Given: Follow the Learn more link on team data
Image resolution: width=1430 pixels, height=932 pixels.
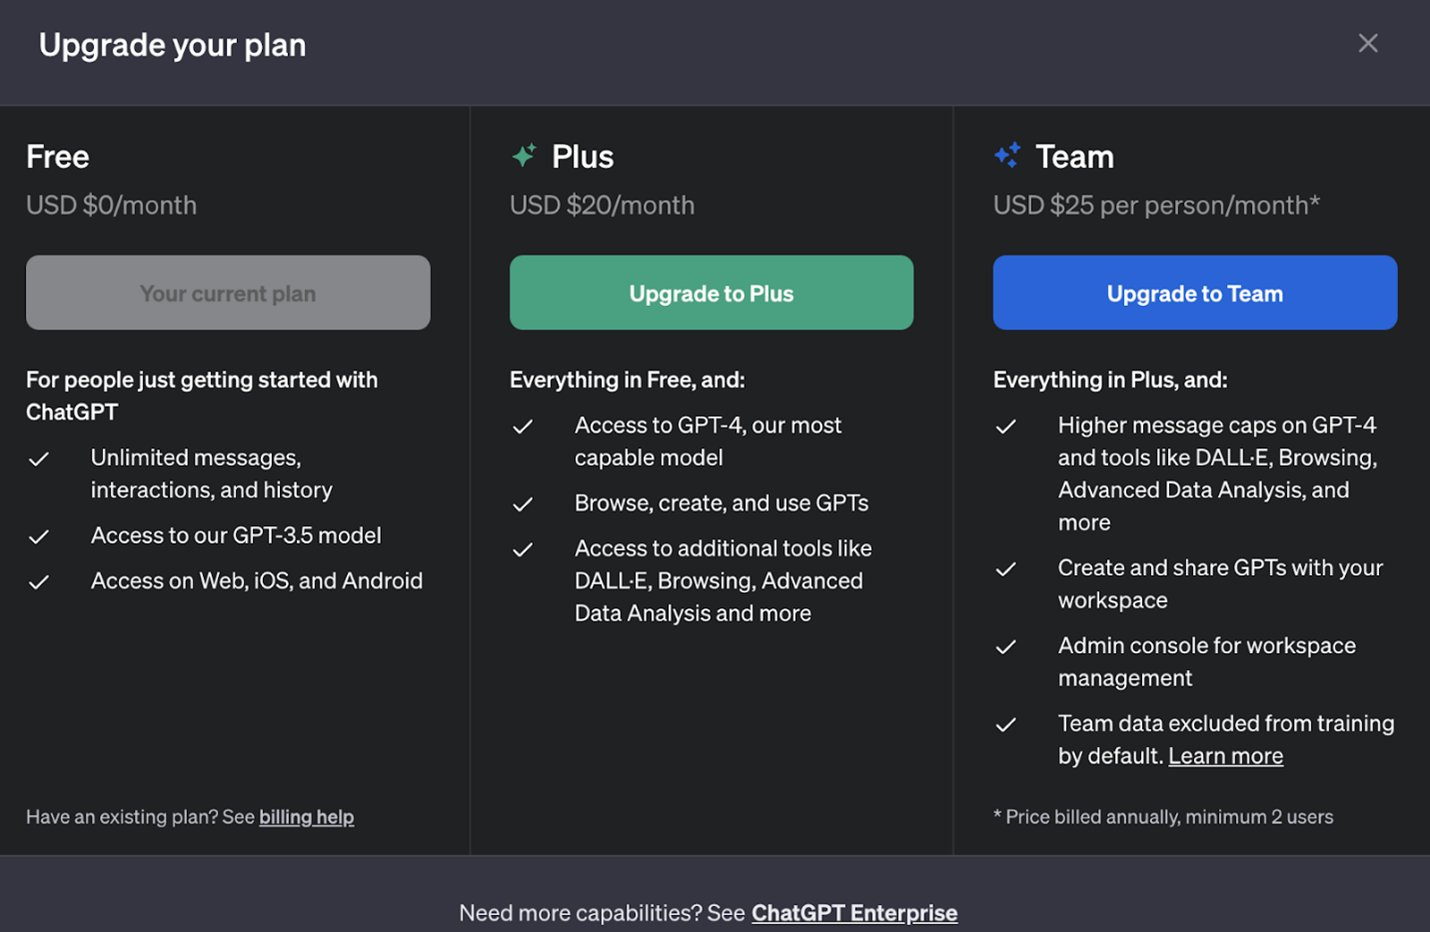Looking at the screenshot, I should (x=1225, y=756).
